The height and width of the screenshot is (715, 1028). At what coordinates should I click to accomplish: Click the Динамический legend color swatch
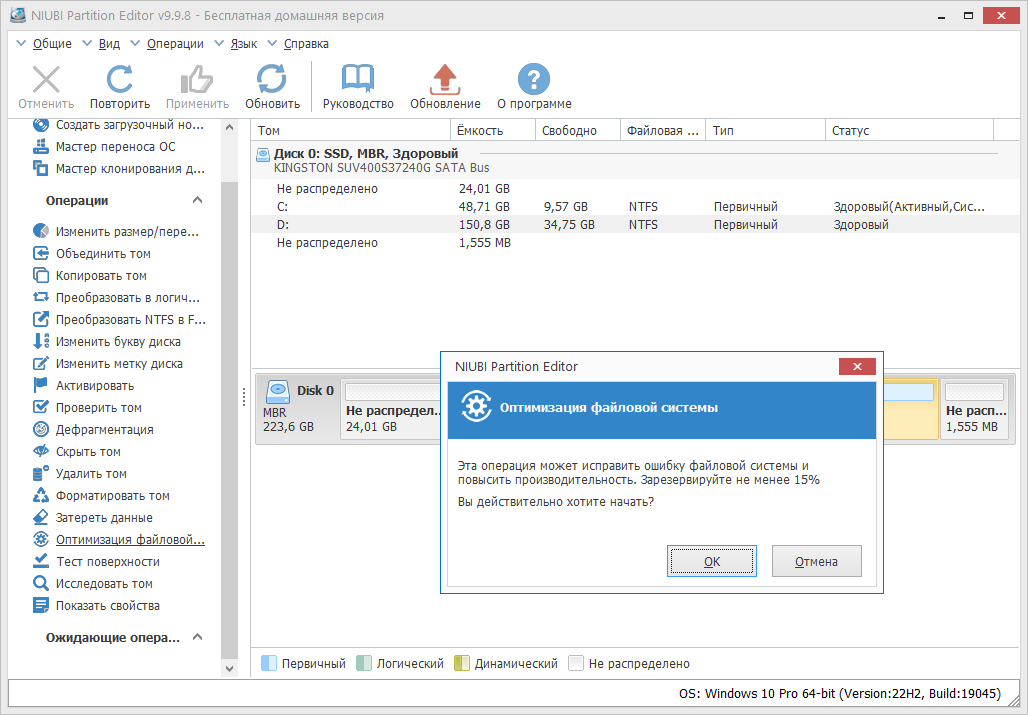tap(462, 663)
